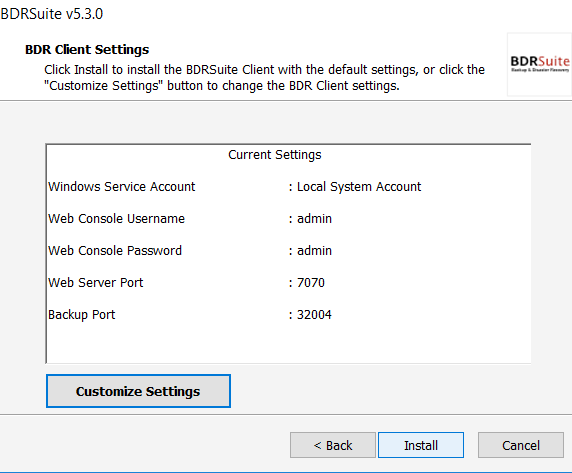This screenshot has width=572, height=473.
Task: Click the BDR Client Settings title
Action: click(87, 50)
